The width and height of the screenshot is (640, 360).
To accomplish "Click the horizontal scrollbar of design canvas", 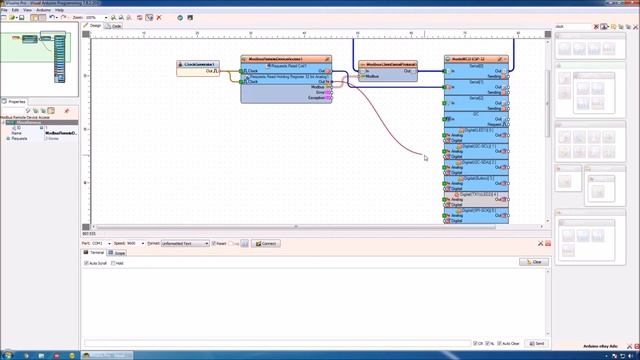I will point(296,227).
